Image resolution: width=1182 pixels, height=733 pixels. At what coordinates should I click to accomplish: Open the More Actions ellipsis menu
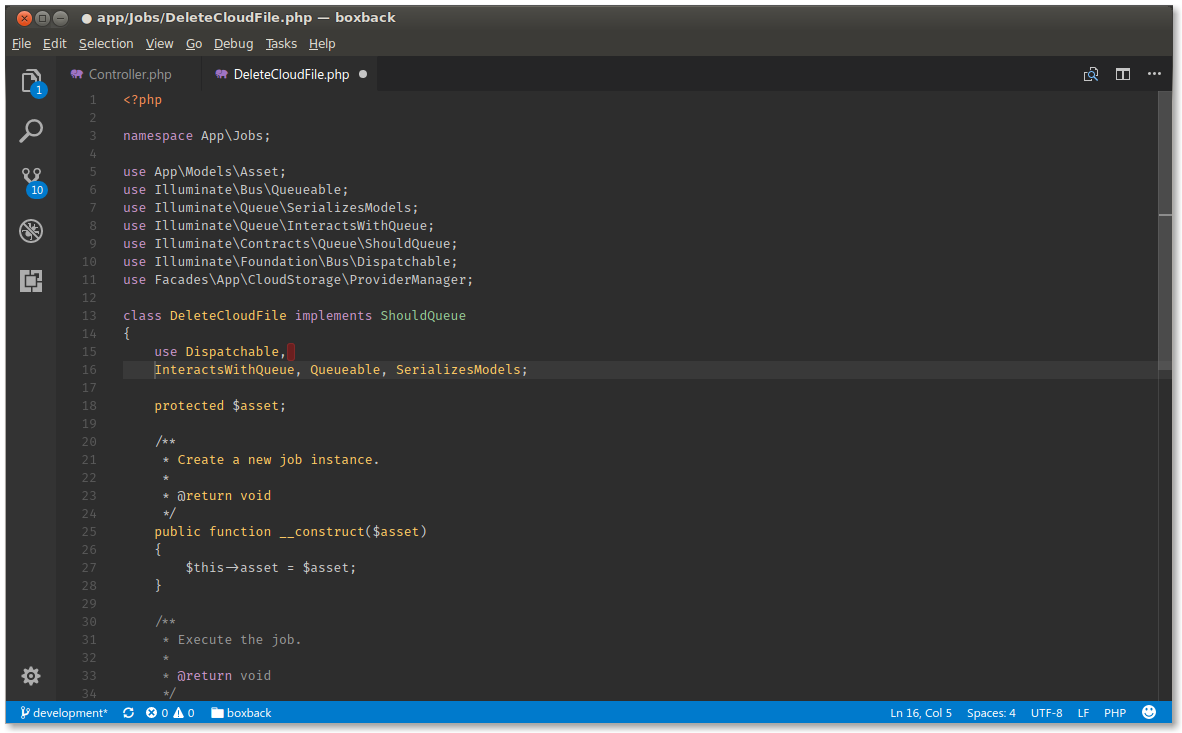pyautogui.click(x=1154, y=73)
